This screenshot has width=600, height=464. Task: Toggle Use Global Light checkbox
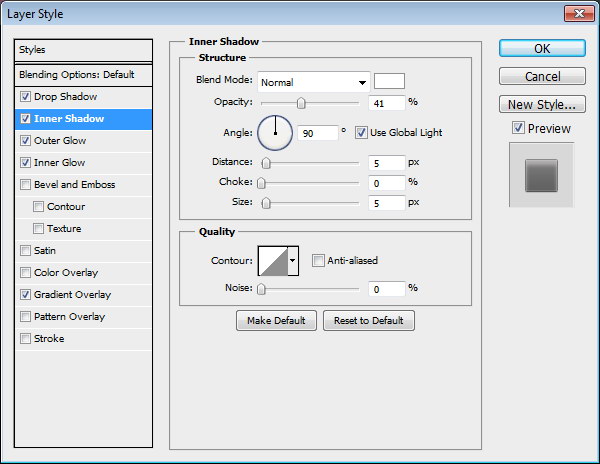pyautogui.click(x=362, y=132)
